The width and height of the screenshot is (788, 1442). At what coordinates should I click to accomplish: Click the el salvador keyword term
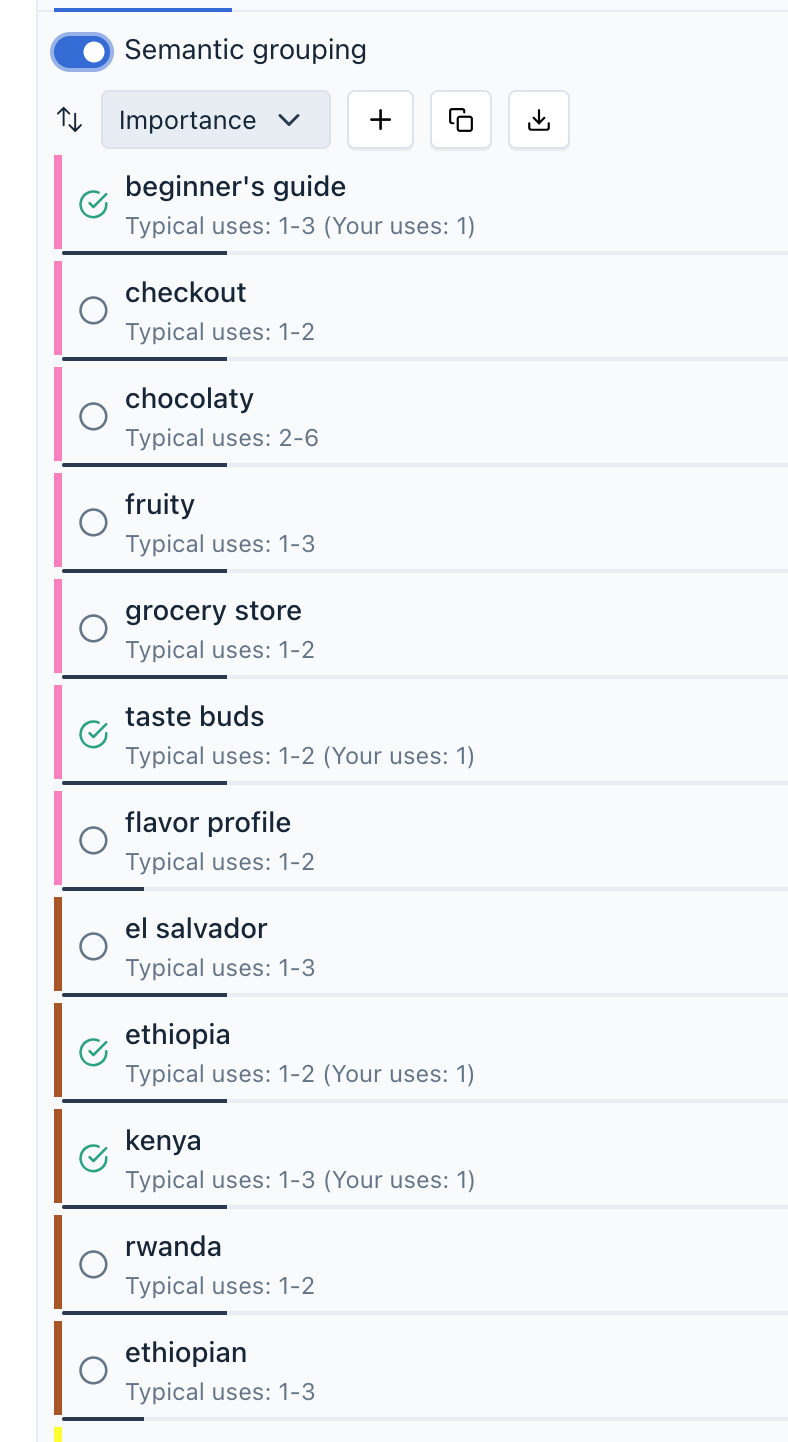[x=196, y=929]
